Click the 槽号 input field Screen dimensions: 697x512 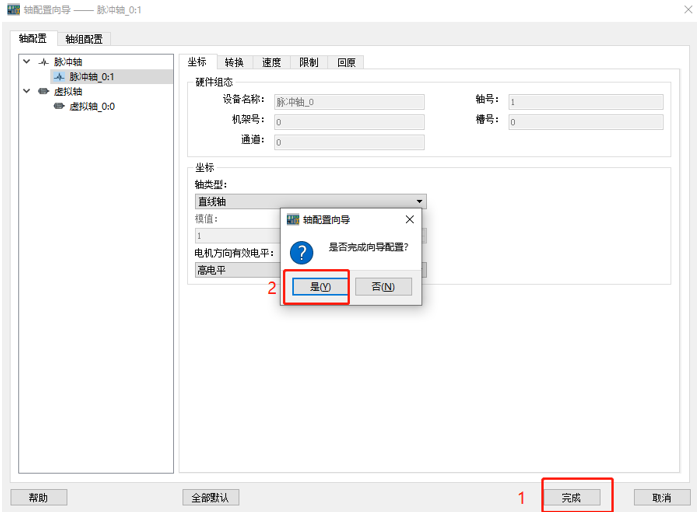pyautogui.click(x=586, y=122)
